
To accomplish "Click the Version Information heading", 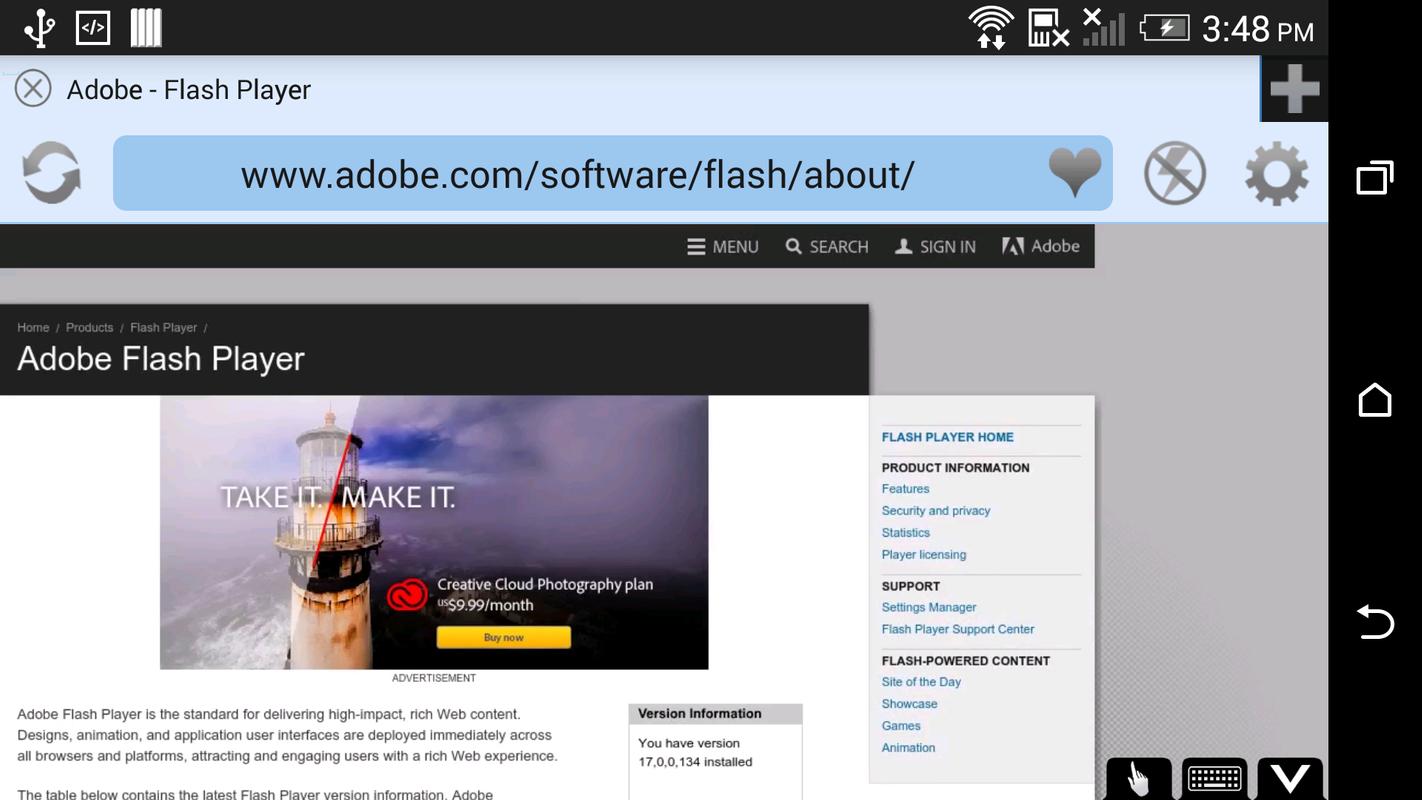I will click(x=699, y=714).
